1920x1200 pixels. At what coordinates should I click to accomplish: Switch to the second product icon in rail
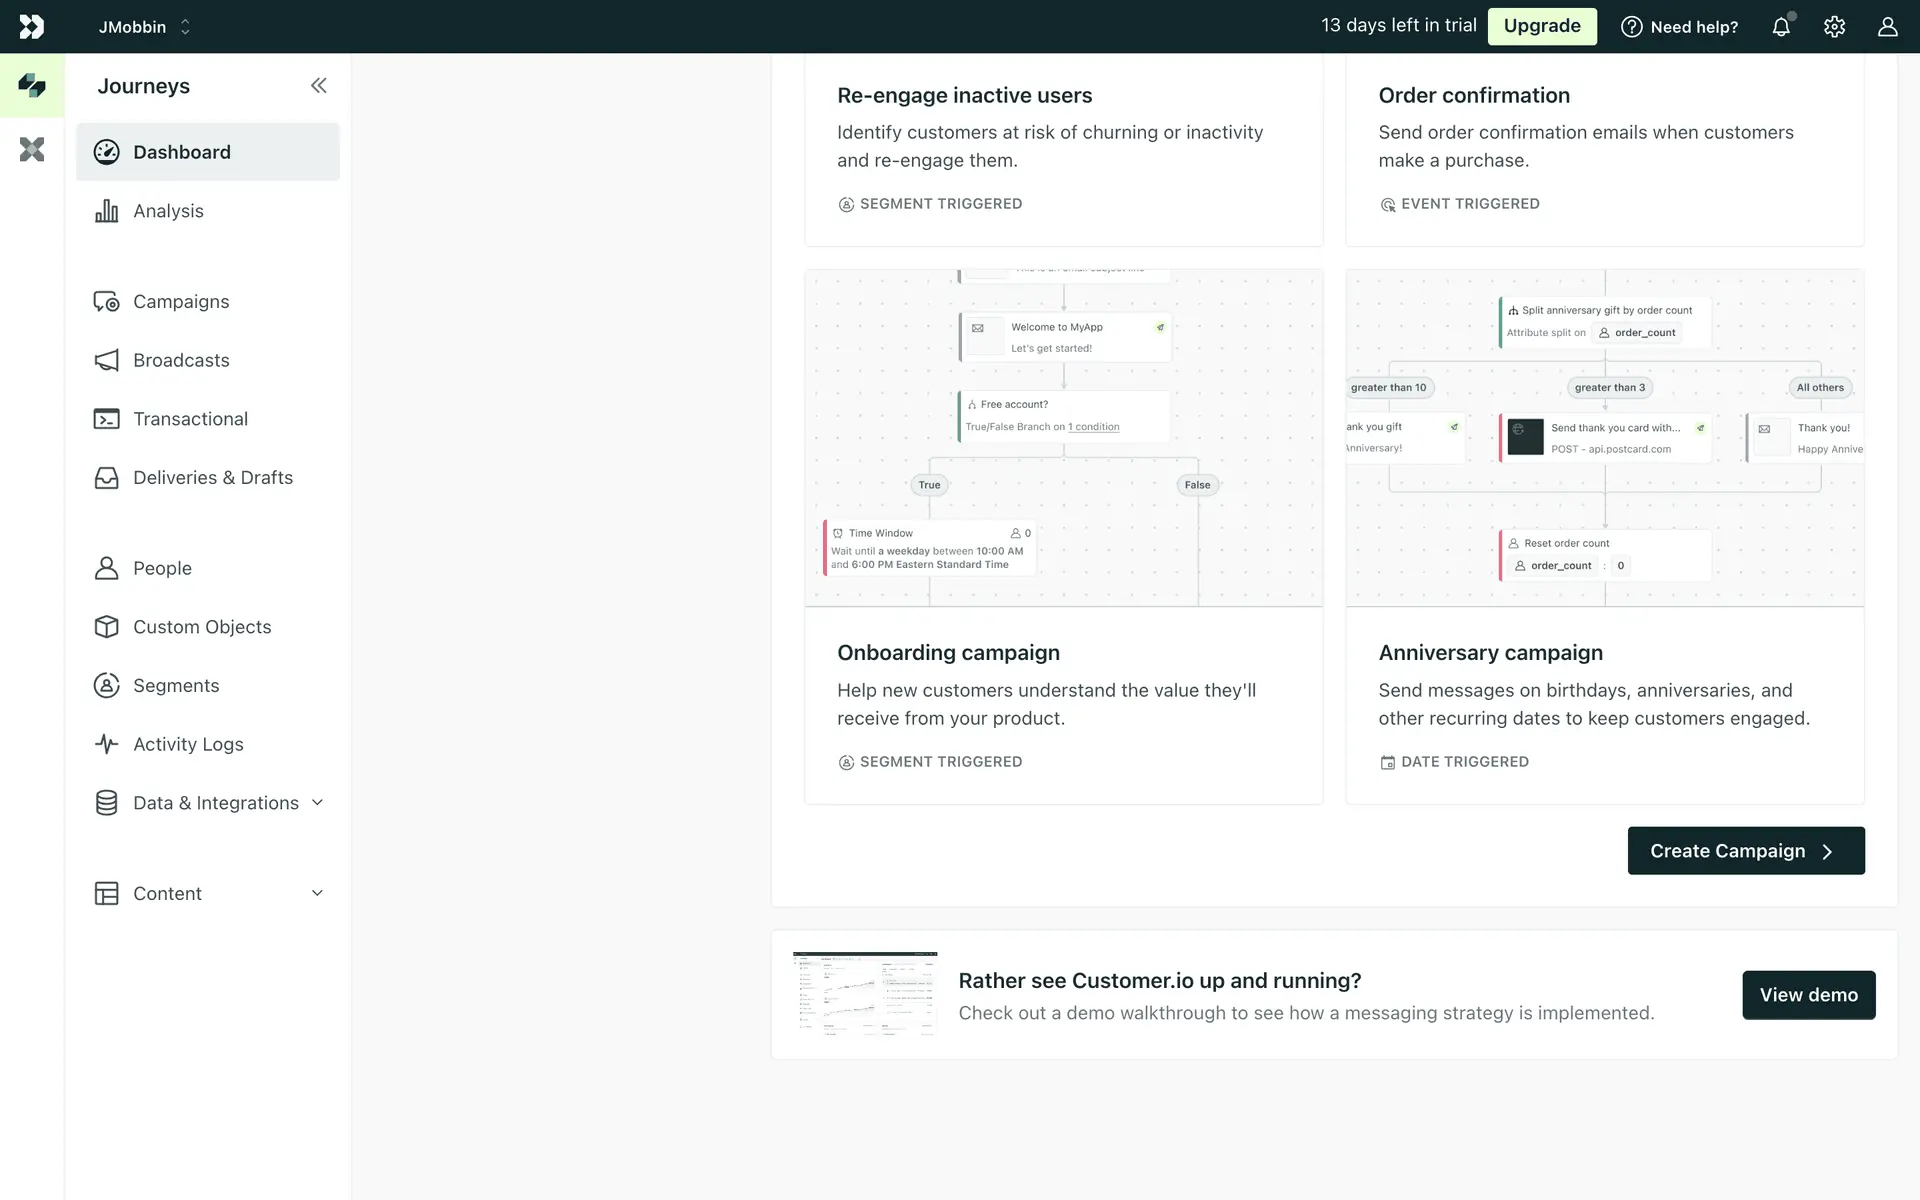[32, 150]
